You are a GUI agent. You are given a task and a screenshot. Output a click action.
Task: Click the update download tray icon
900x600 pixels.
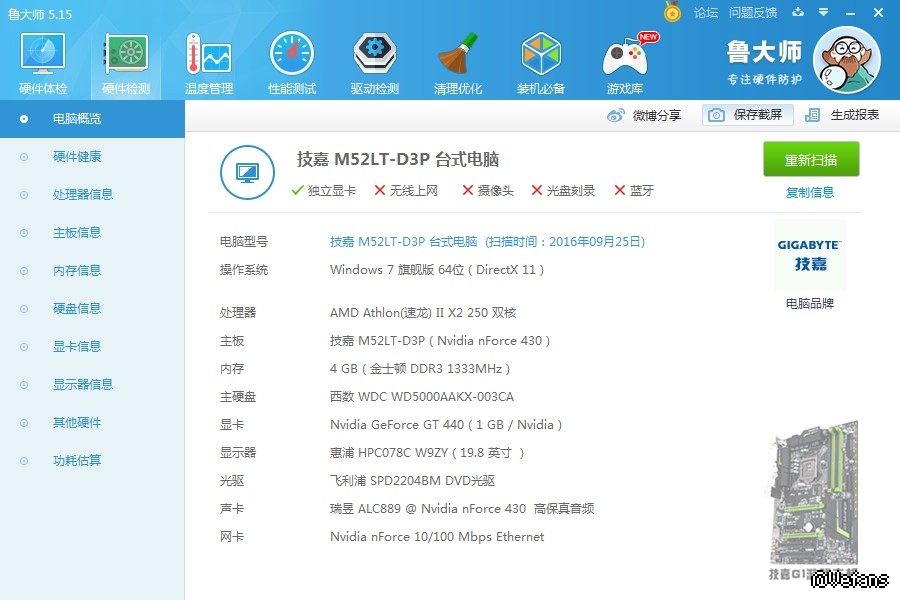coord(797,12)
